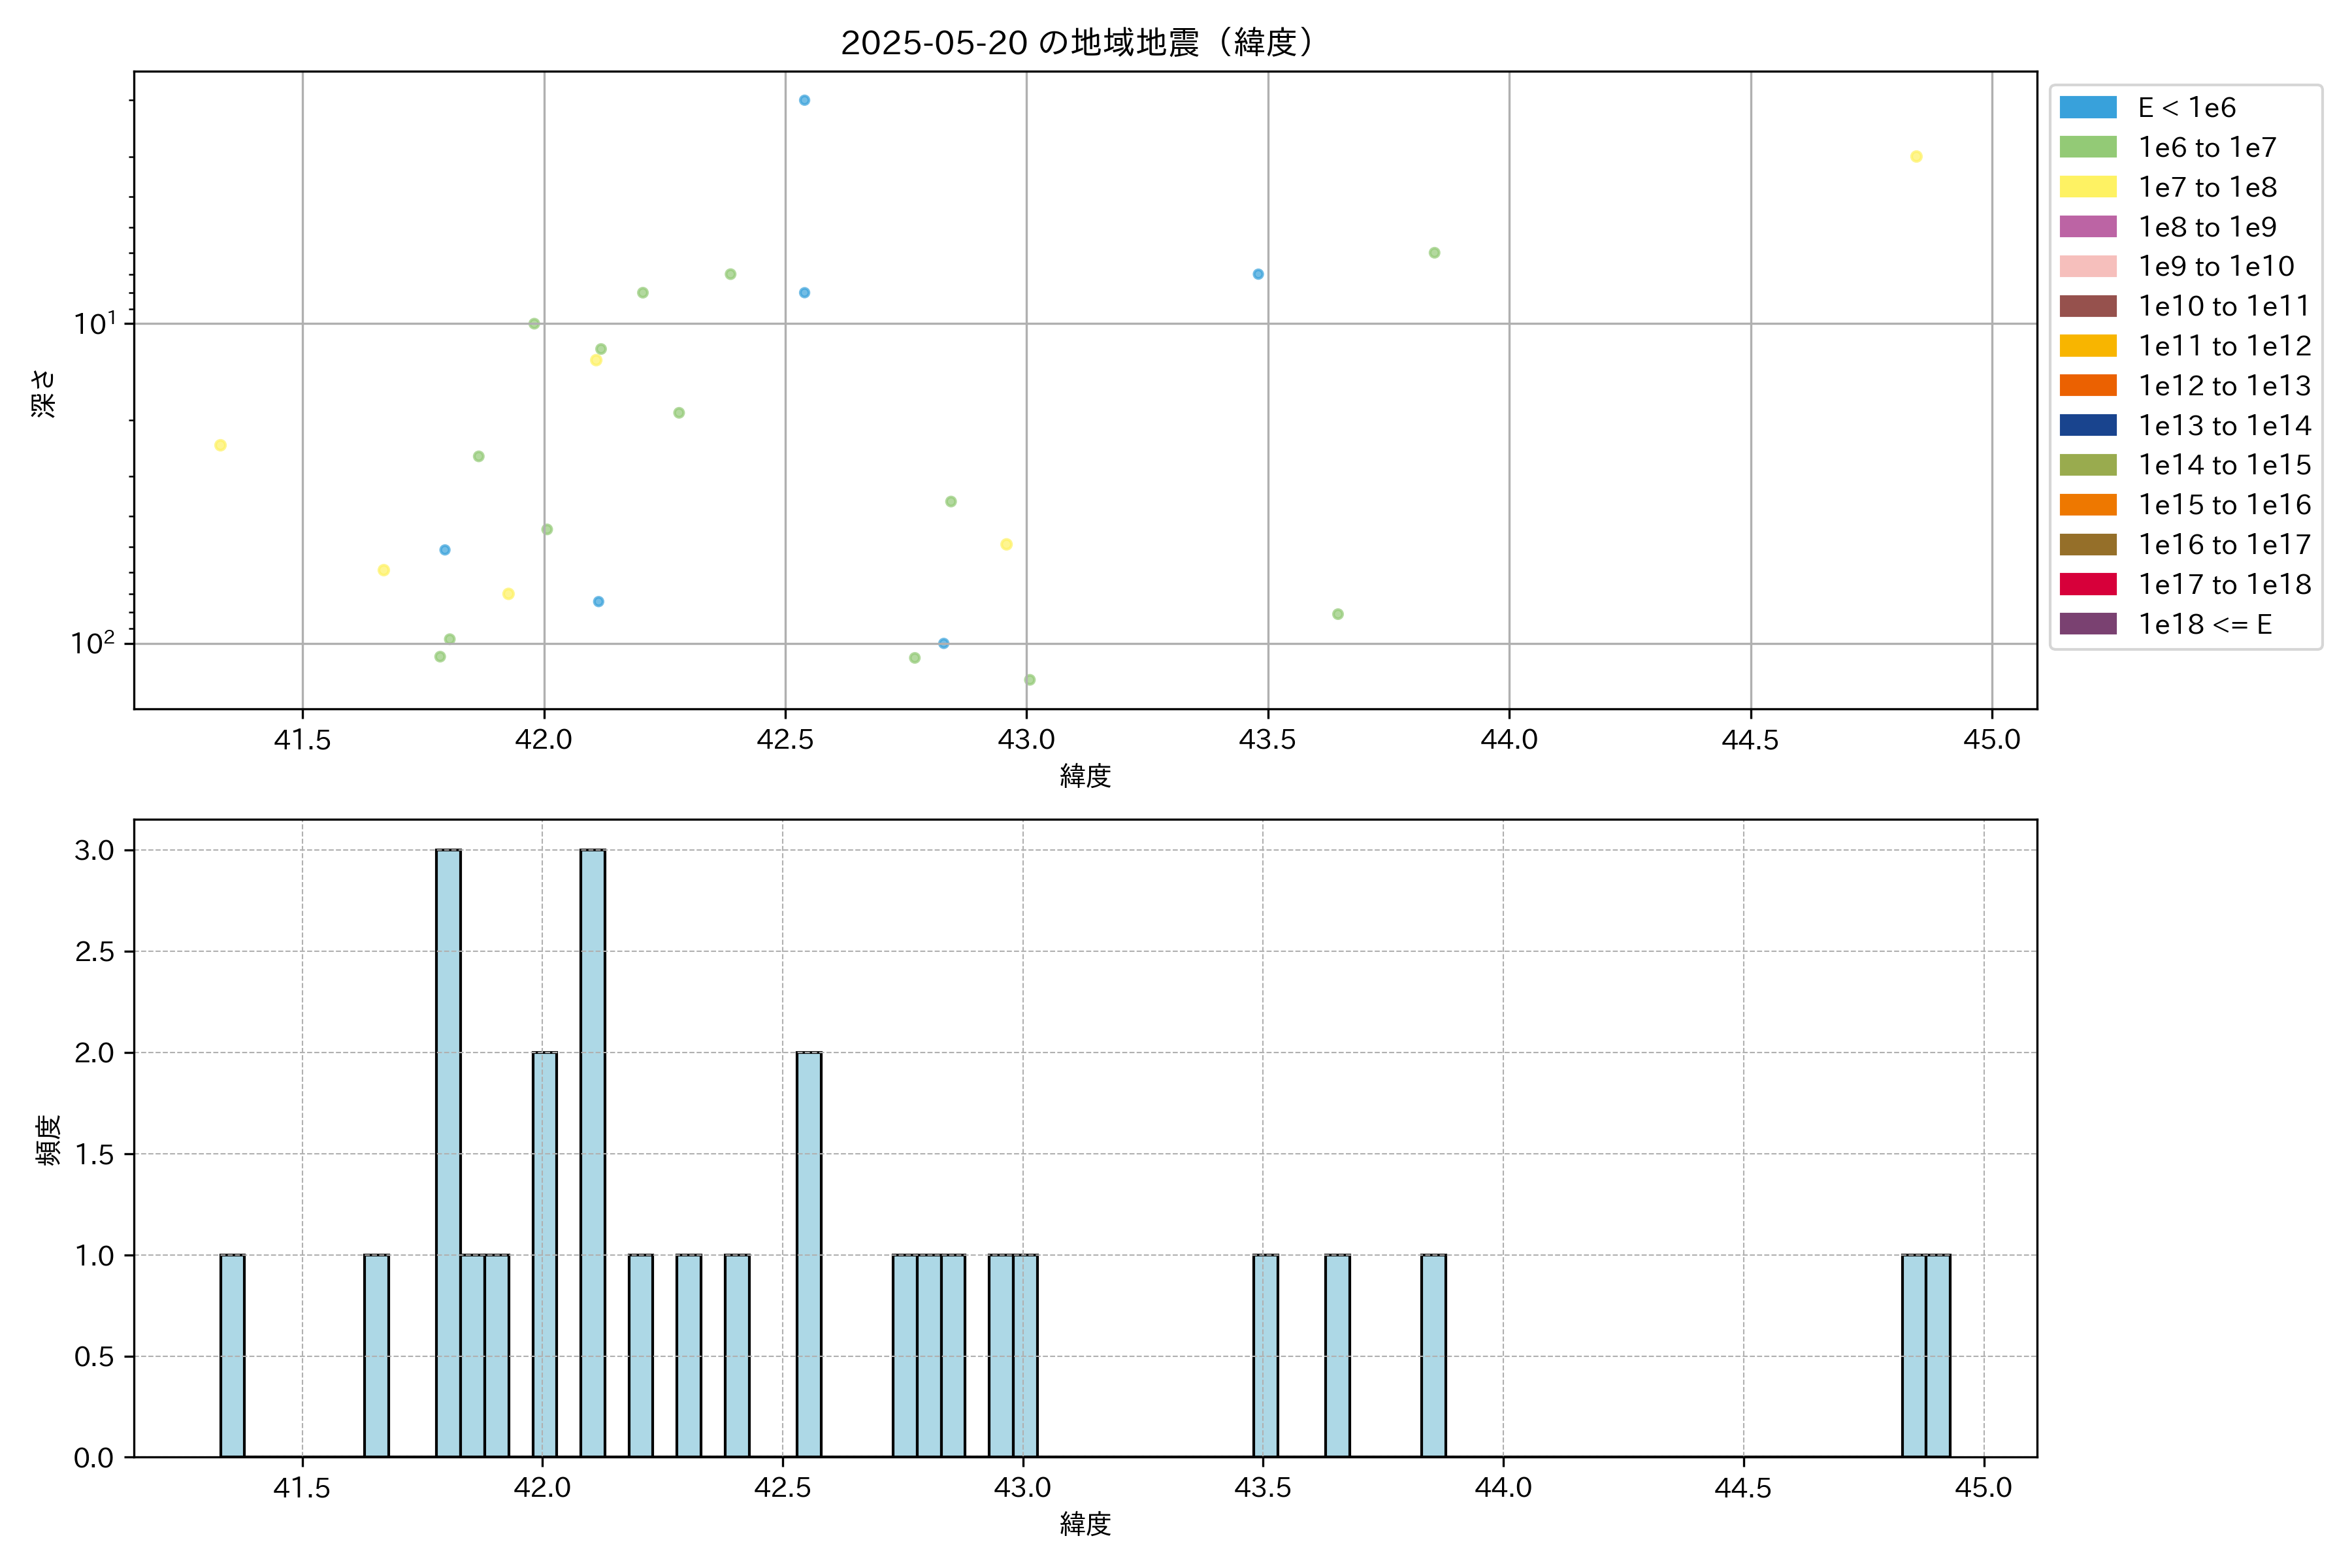2352x1568 pixels.
Task: Click the green point near latitude 43.85
Action: coord(1434,253)
